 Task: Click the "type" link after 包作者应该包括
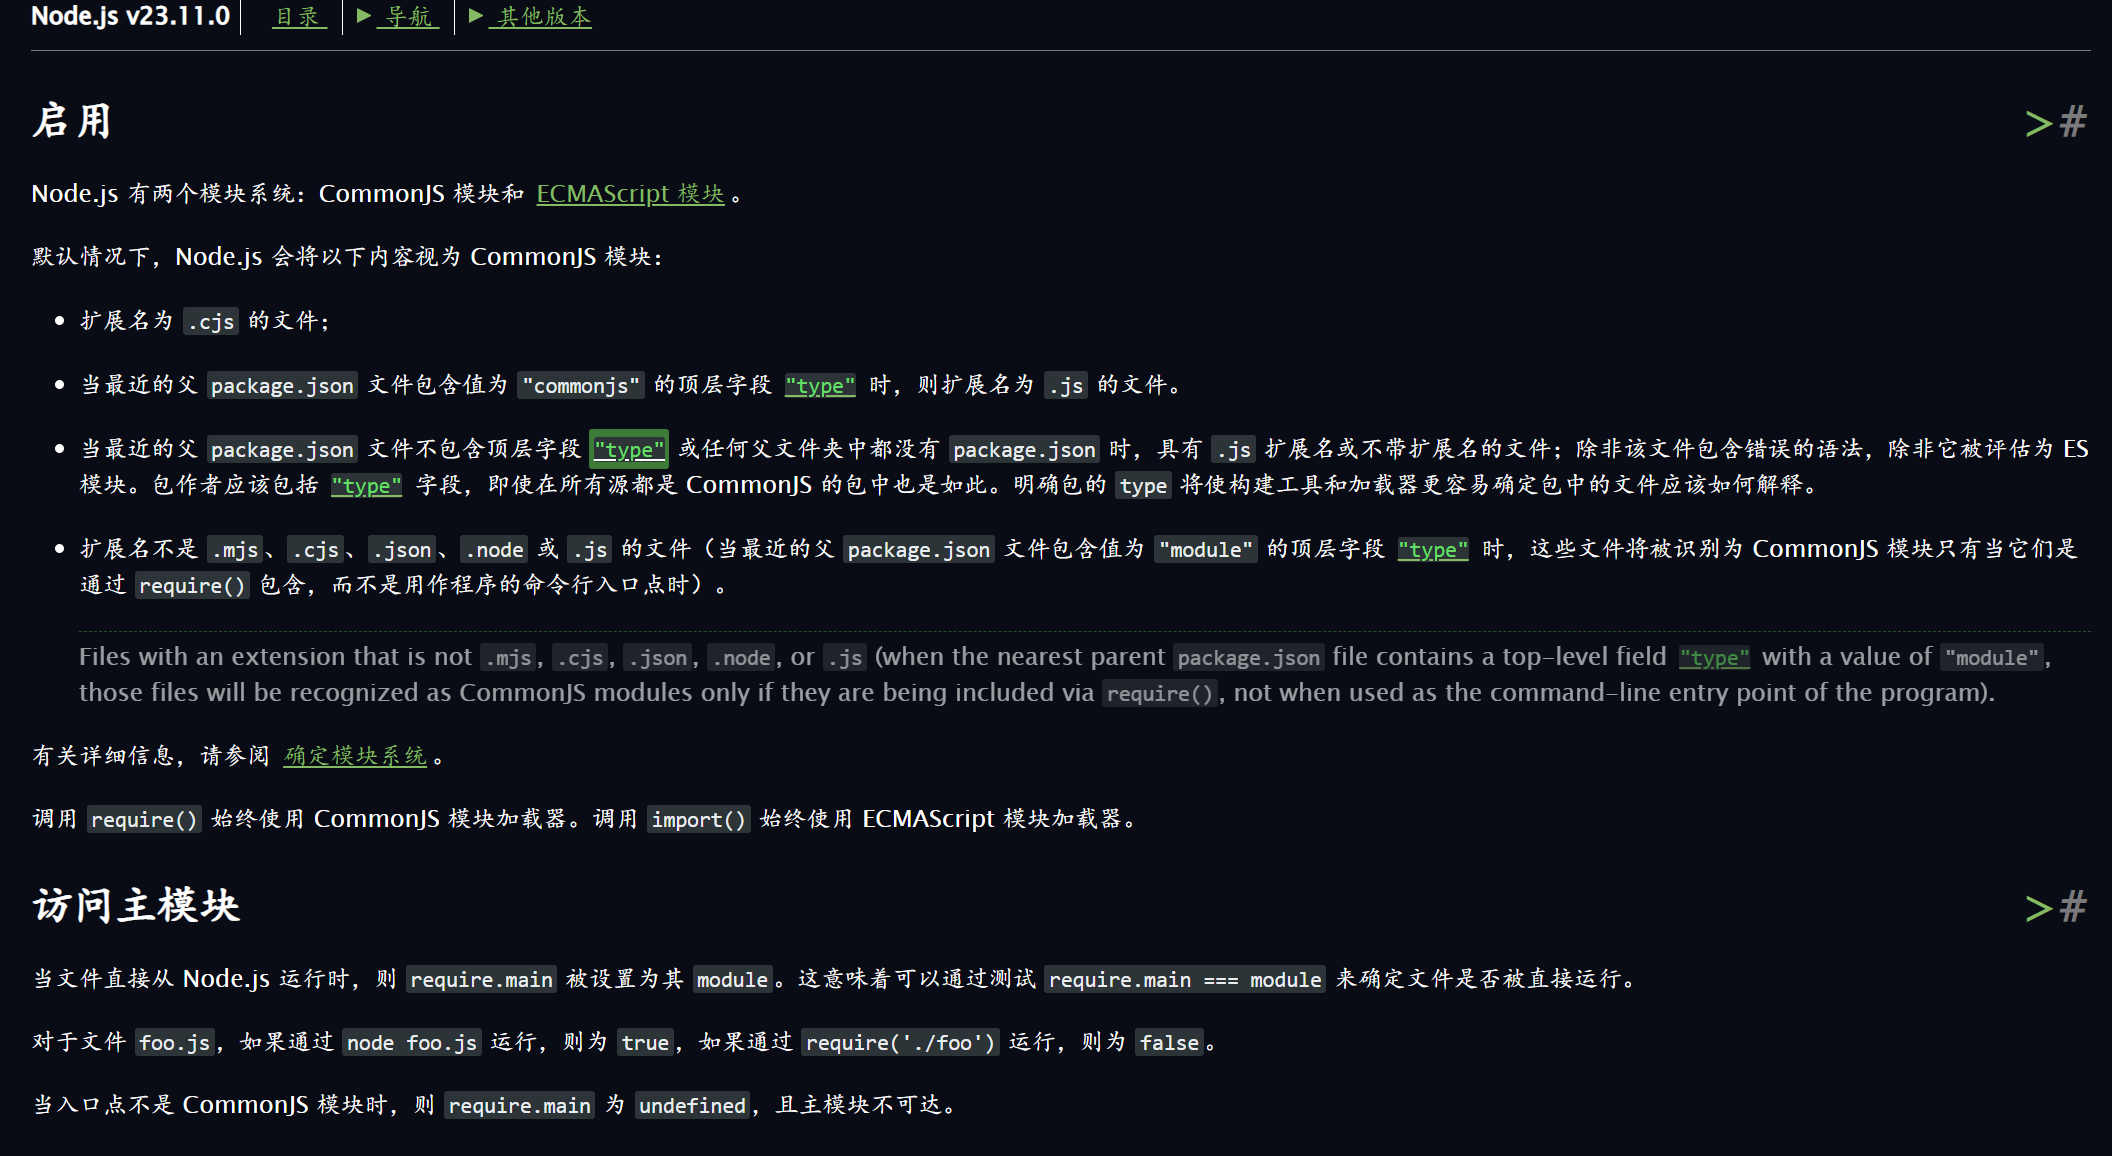tap(366, 486)
